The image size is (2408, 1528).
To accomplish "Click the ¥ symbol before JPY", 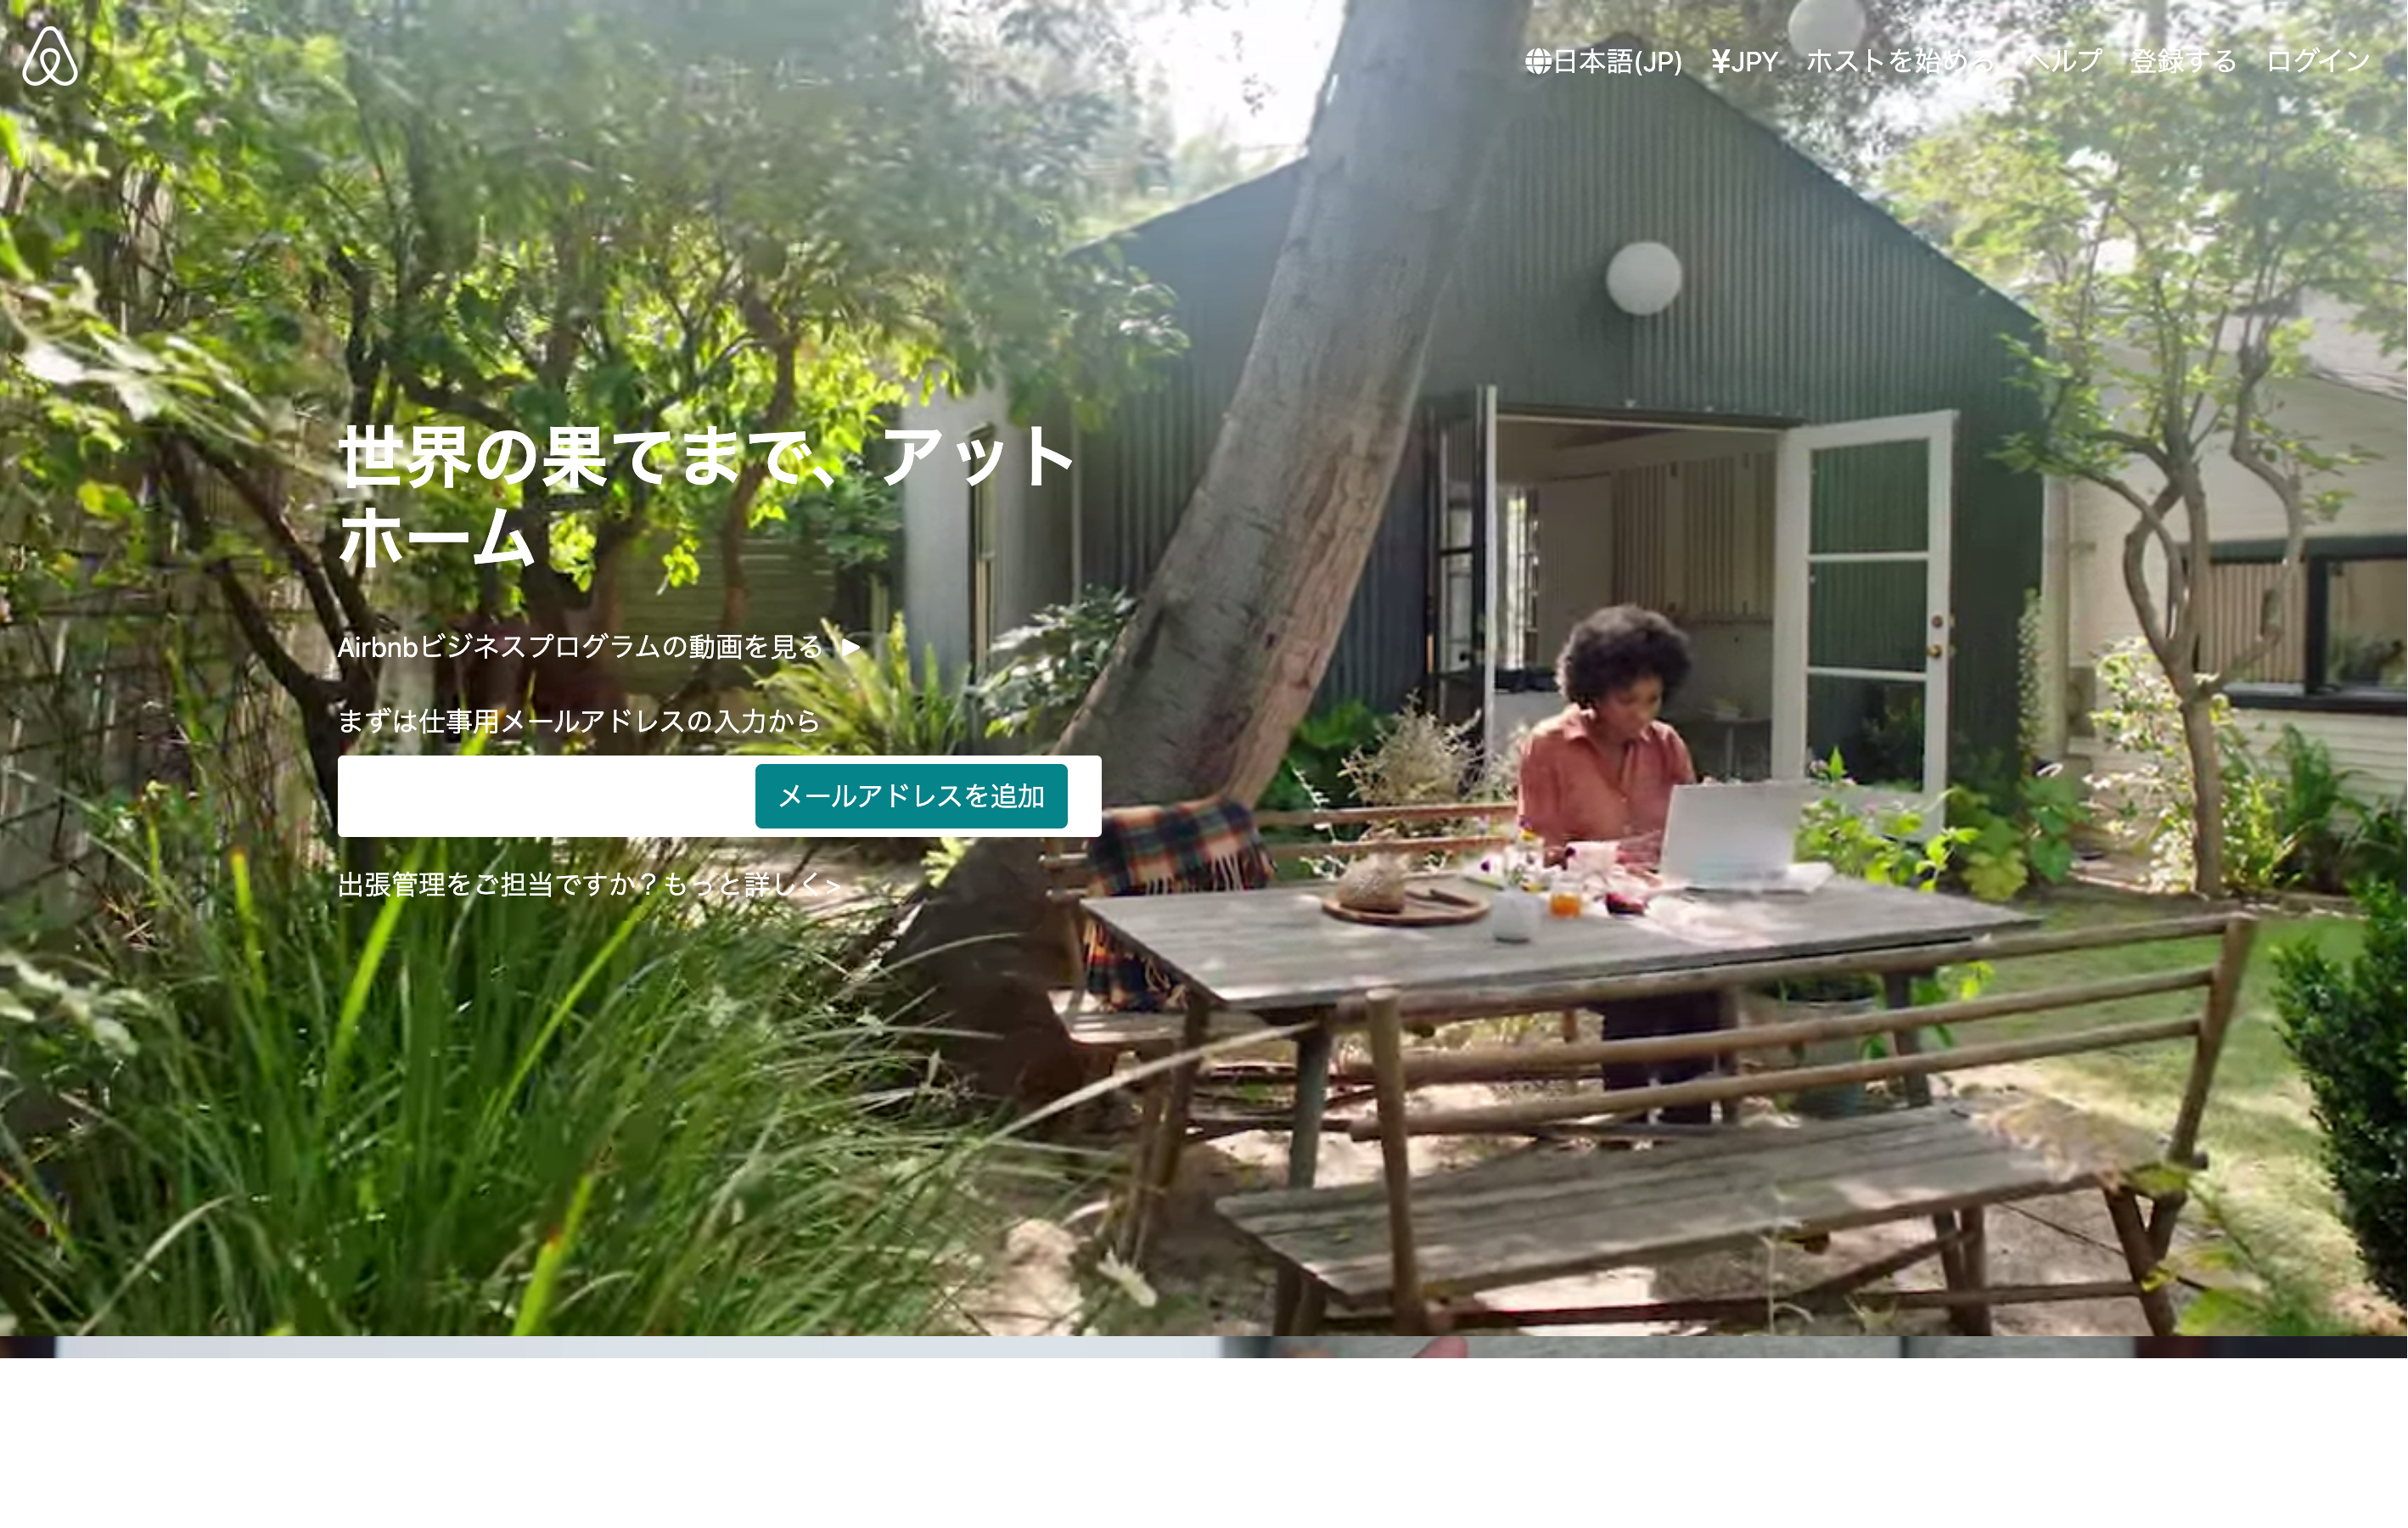I will click(x=1720, y=62).
